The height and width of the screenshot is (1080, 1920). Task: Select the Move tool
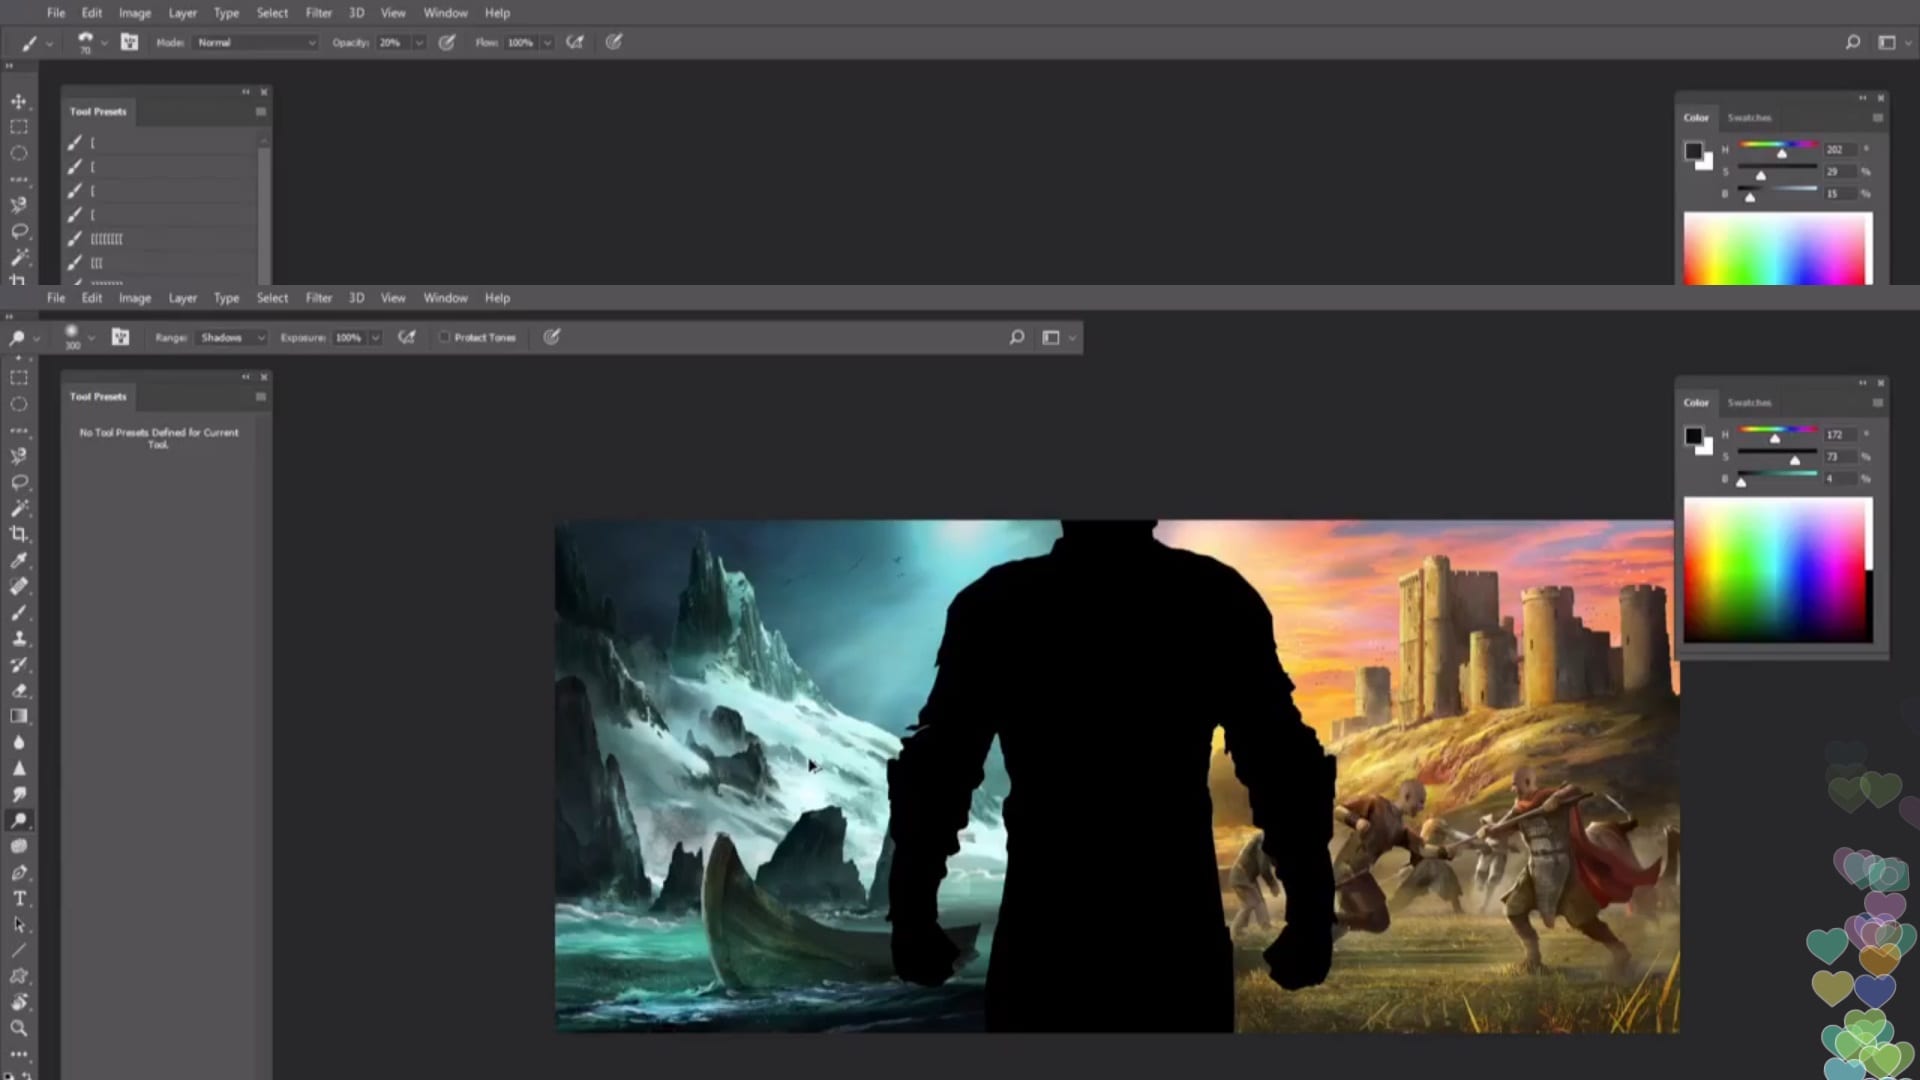click(19, 101)
